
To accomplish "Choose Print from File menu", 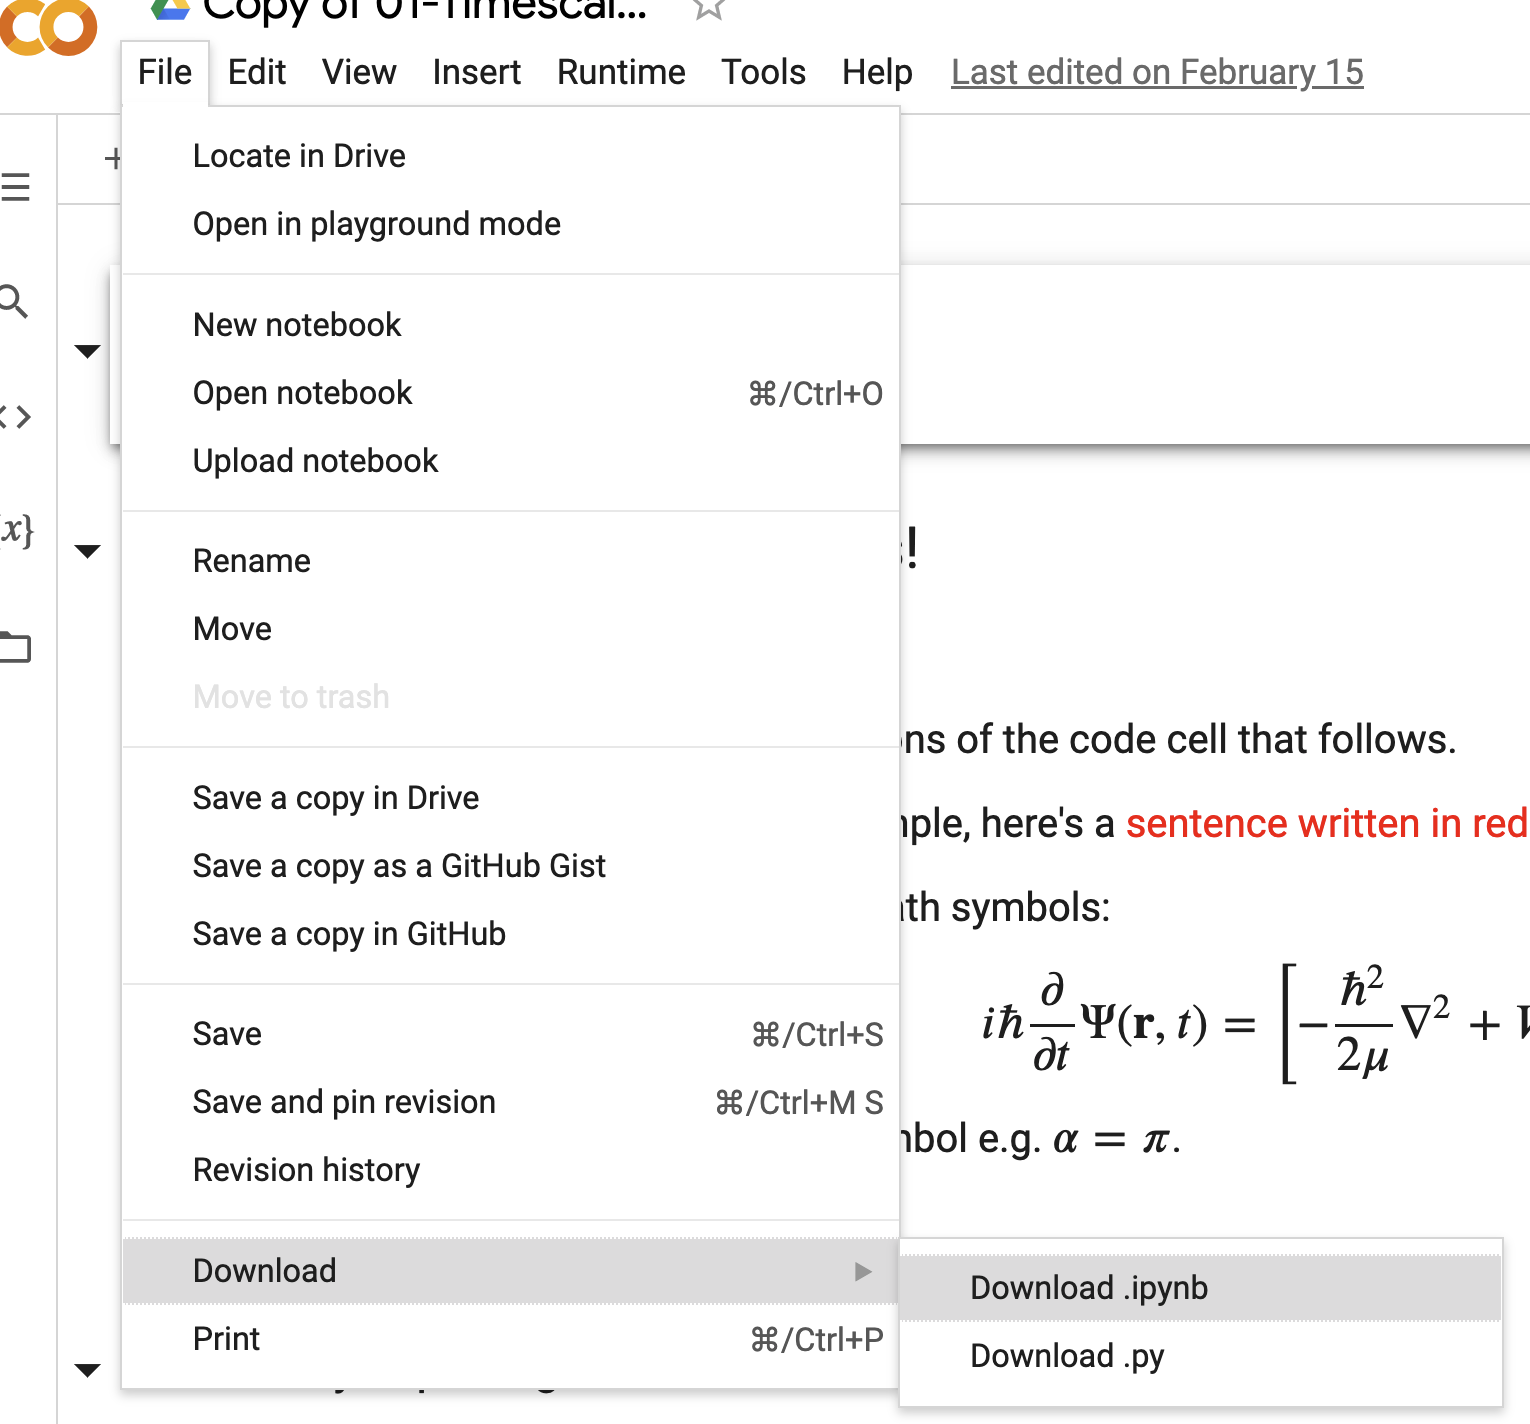I will [x=510, y=1339].
